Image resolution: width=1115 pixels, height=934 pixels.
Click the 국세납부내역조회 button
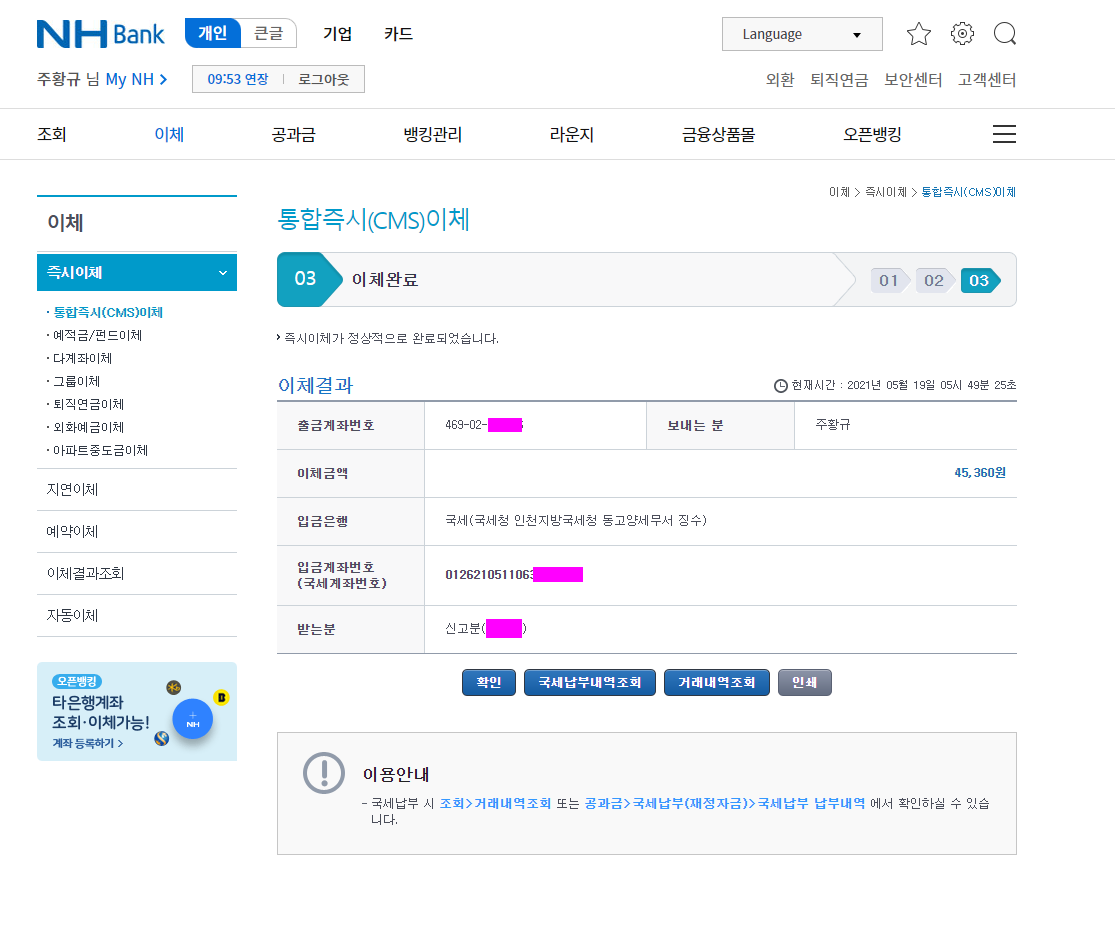click(589, 682)
